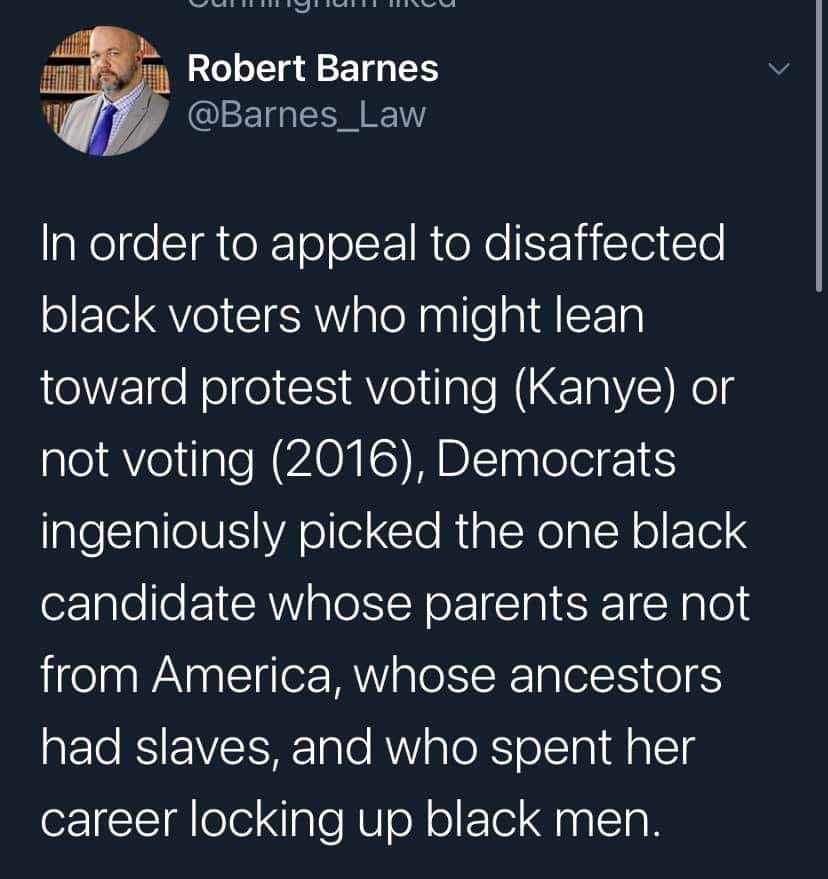Click the word 'ingeniously' in the tweet

[163, 532]
